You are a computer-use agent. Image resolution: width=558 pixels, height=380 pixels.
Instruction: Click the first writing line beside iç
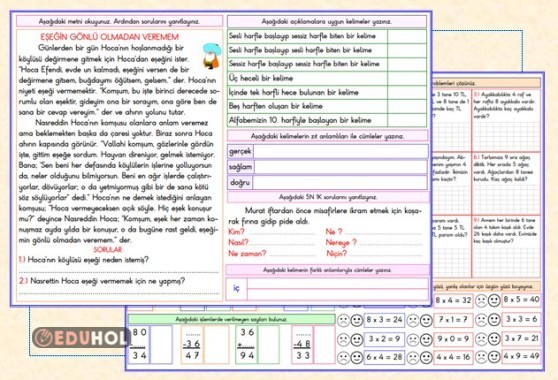338,284
